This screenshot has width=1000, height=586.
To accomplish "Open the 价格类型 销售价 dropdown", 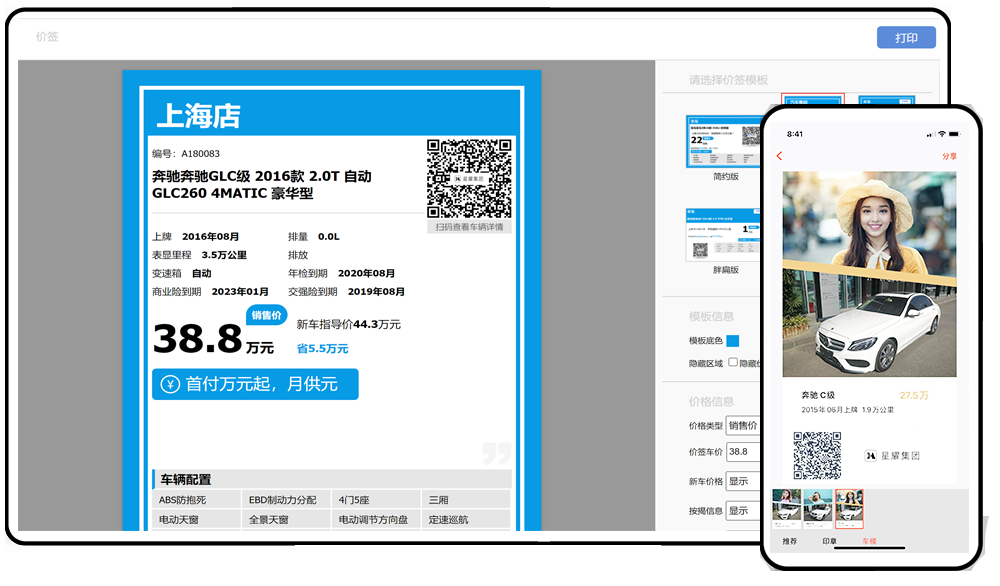I will pyautogui.click(x=744, y=425).
